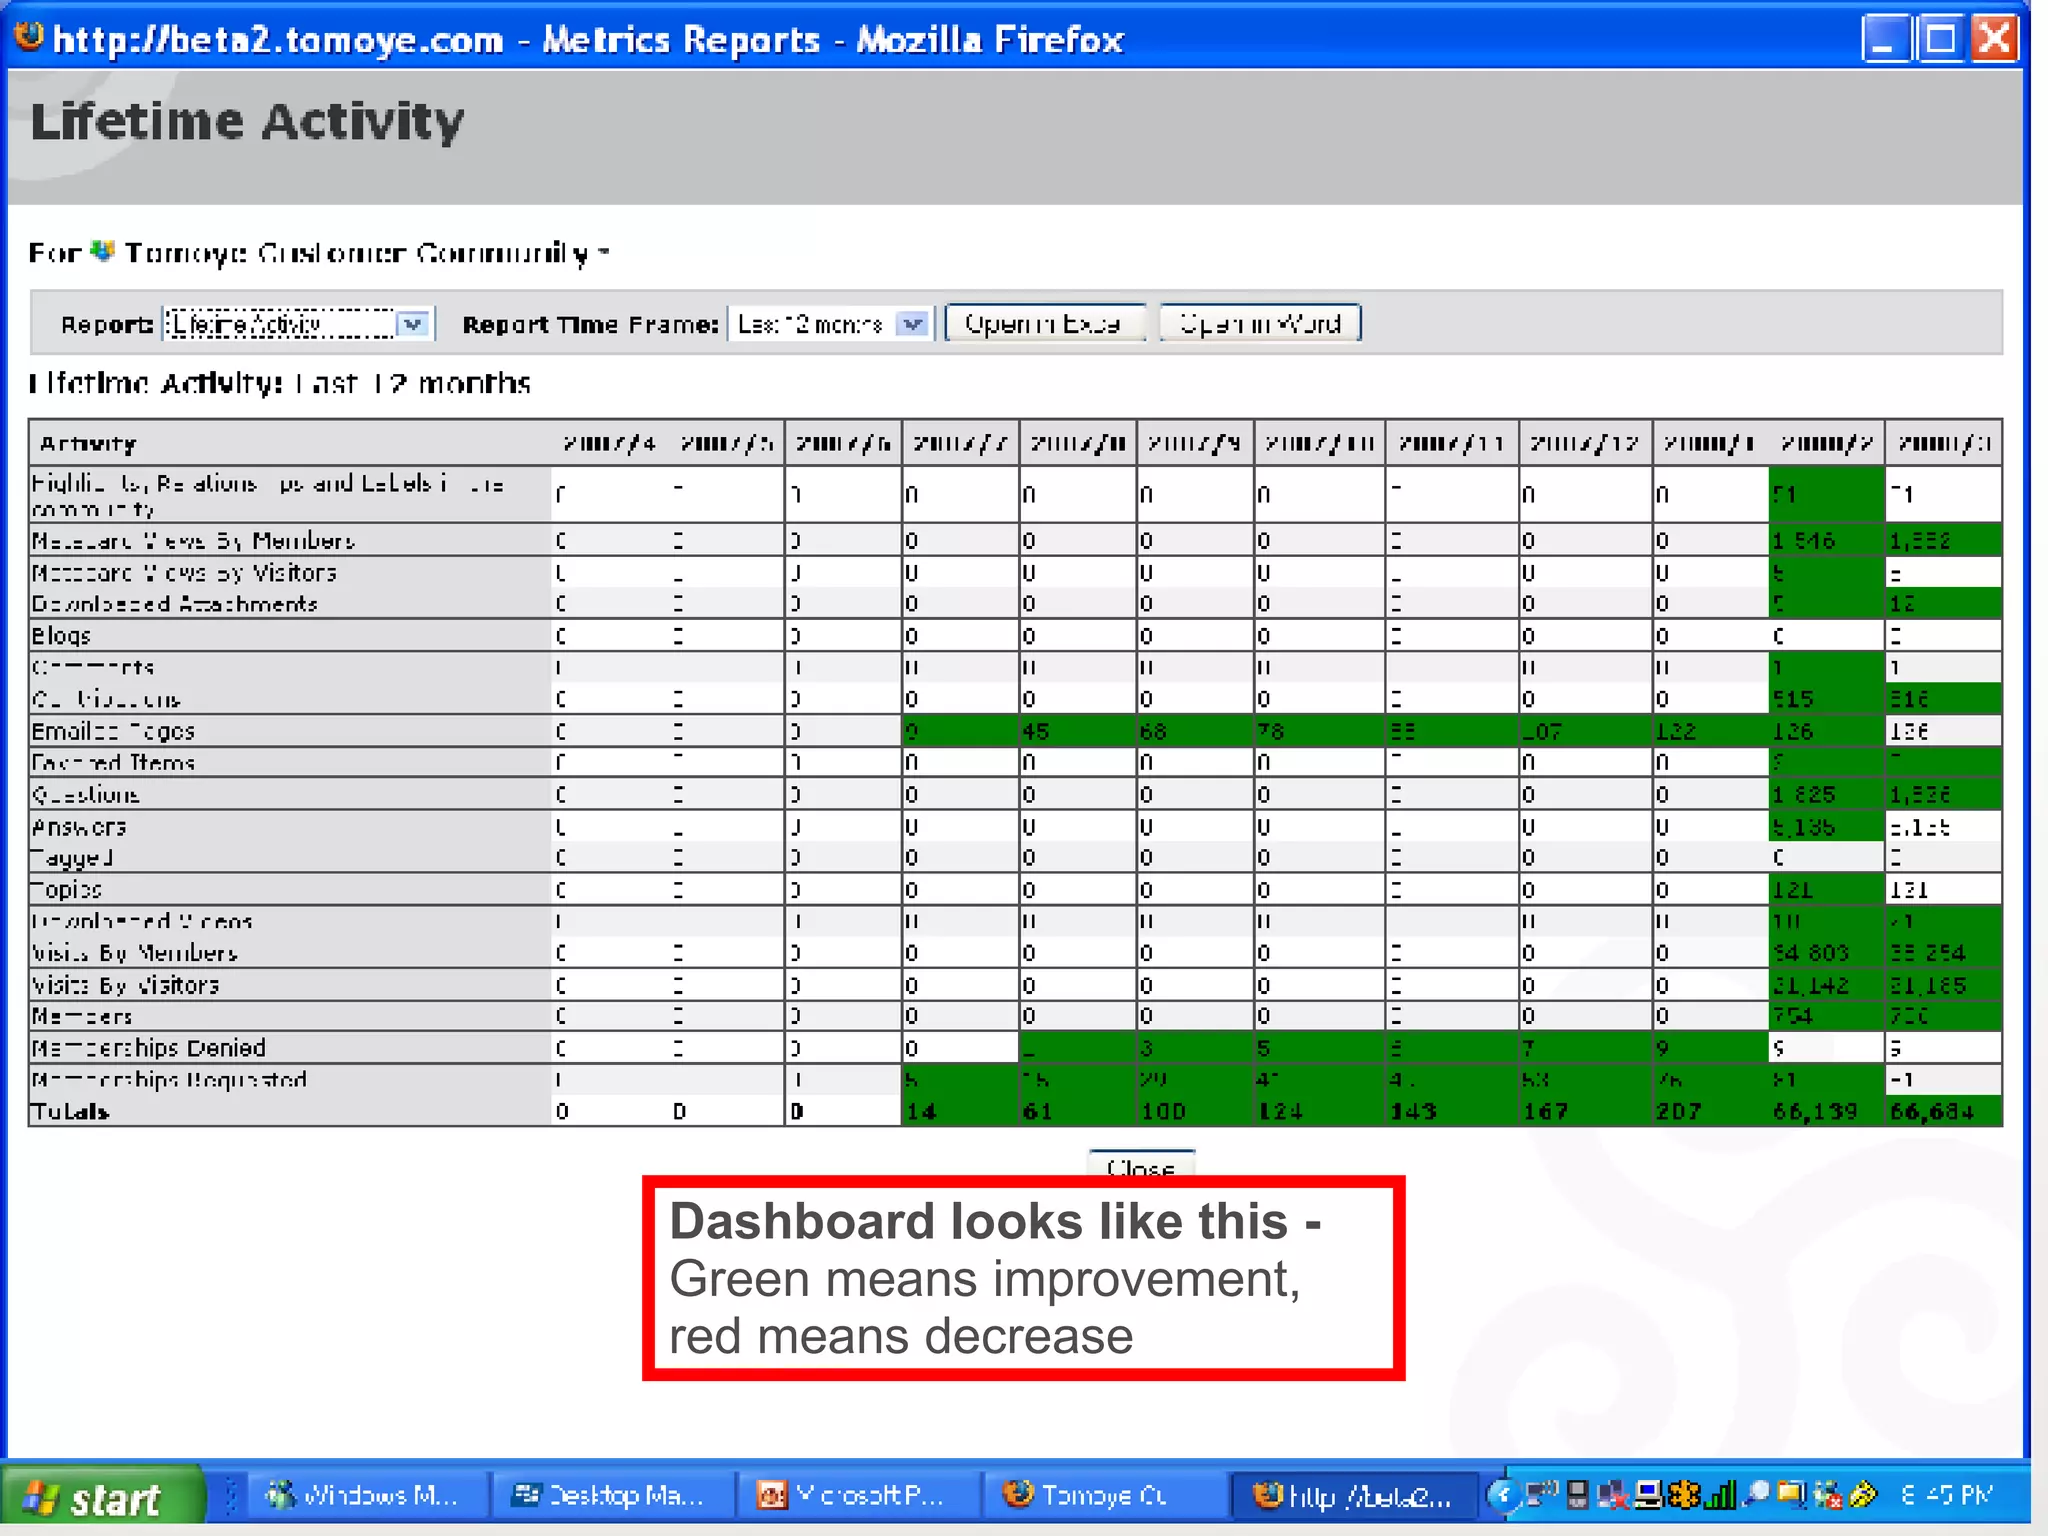Click the Emailed Pages value 122
The height and width of the screenshot is (1536, 2048).
point(1676,731)
